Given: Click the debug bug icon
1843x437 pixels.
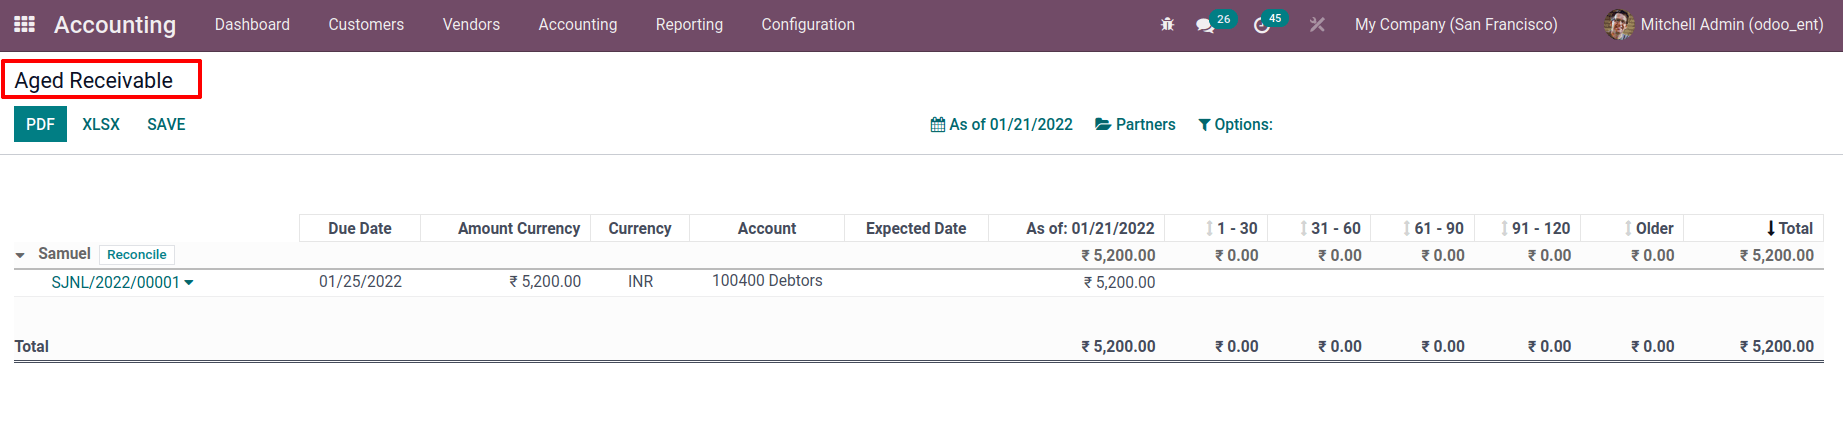Looking at the screenshot, I should [1167, 24].
